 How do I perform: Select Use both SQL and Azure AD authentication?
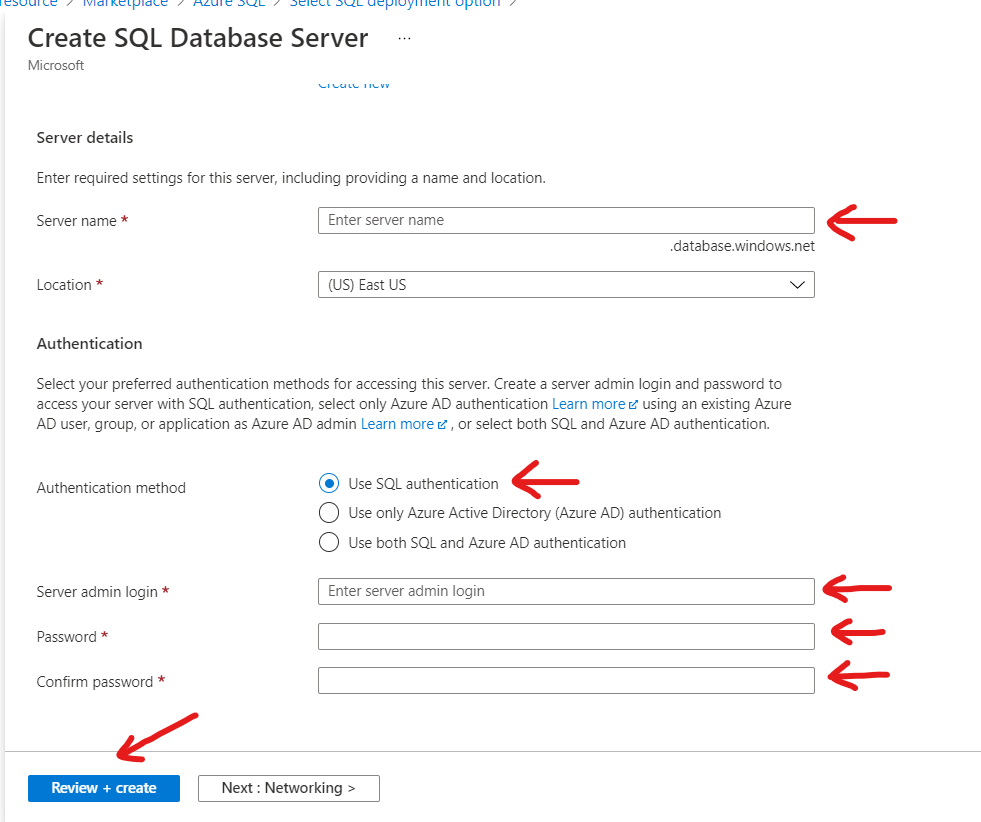329,542
